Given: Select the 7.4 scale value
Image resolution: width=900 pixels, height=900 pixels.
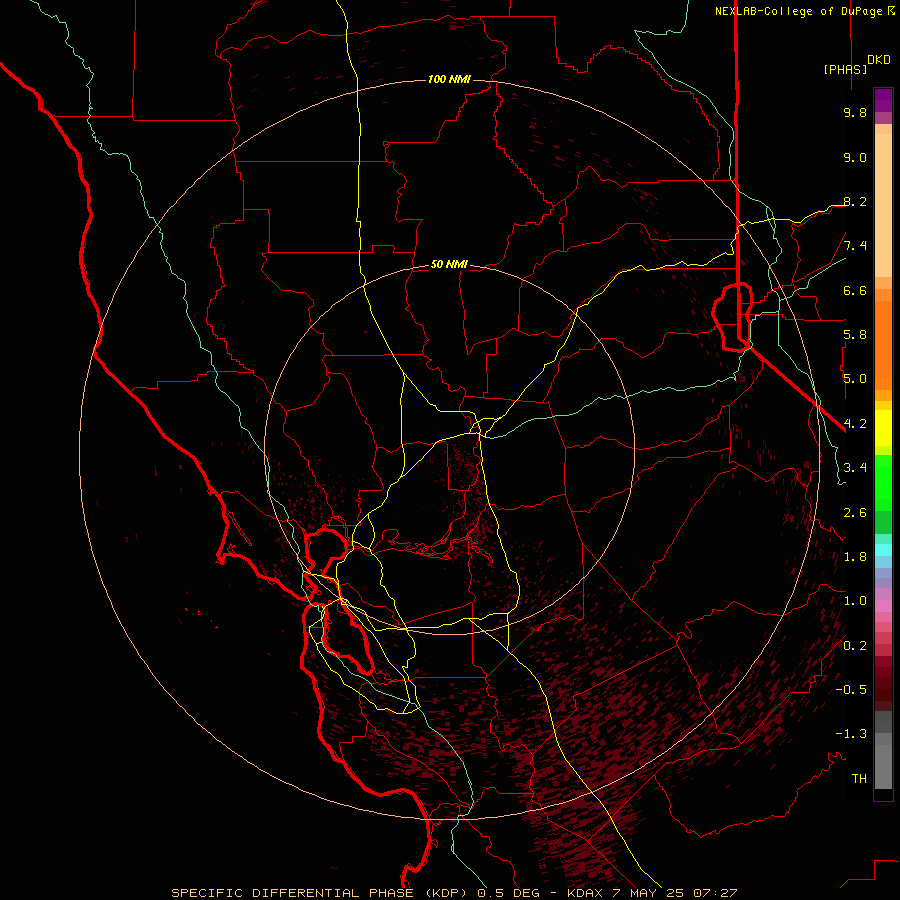Looking at the screenshot, I should 855,246.
